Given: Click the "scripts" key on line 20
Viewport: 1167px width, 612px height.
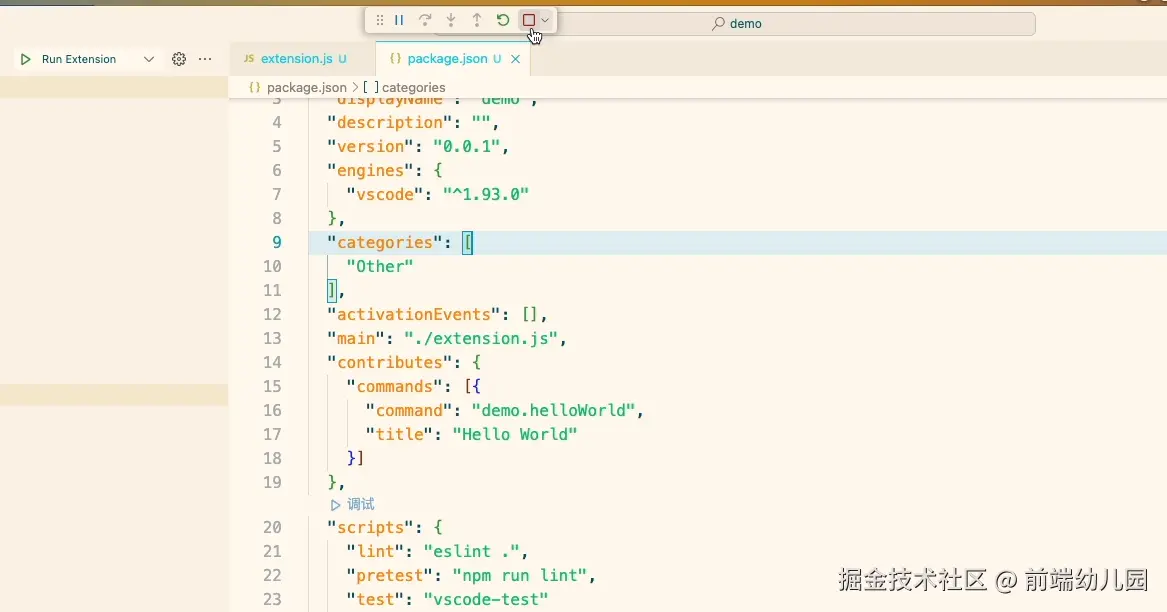Looking at the screenshot, I should click(x=371, y=527).
